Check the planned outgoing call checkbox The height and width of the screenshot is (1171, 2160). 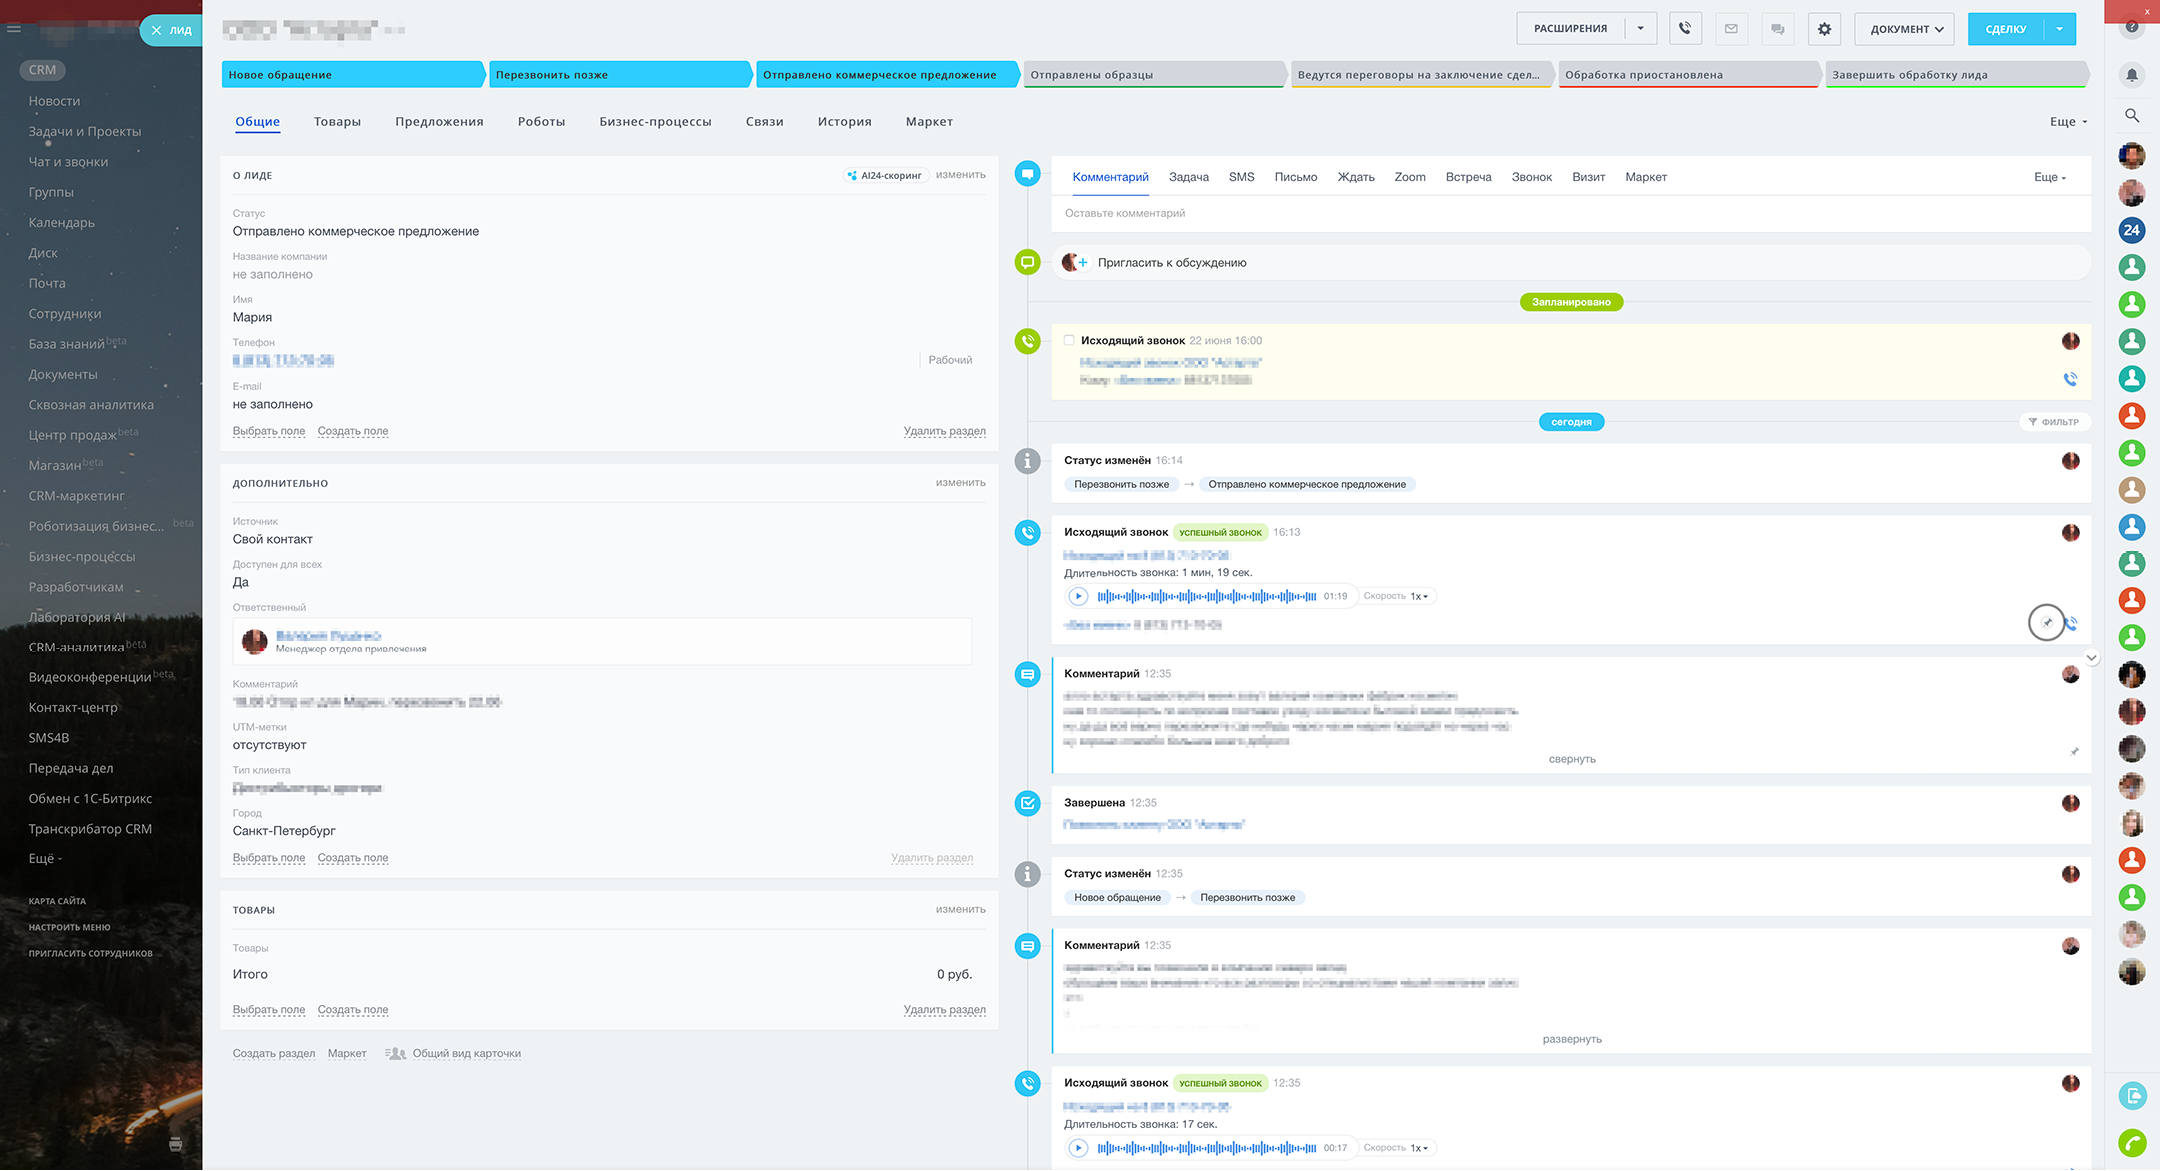point(1069,340)
